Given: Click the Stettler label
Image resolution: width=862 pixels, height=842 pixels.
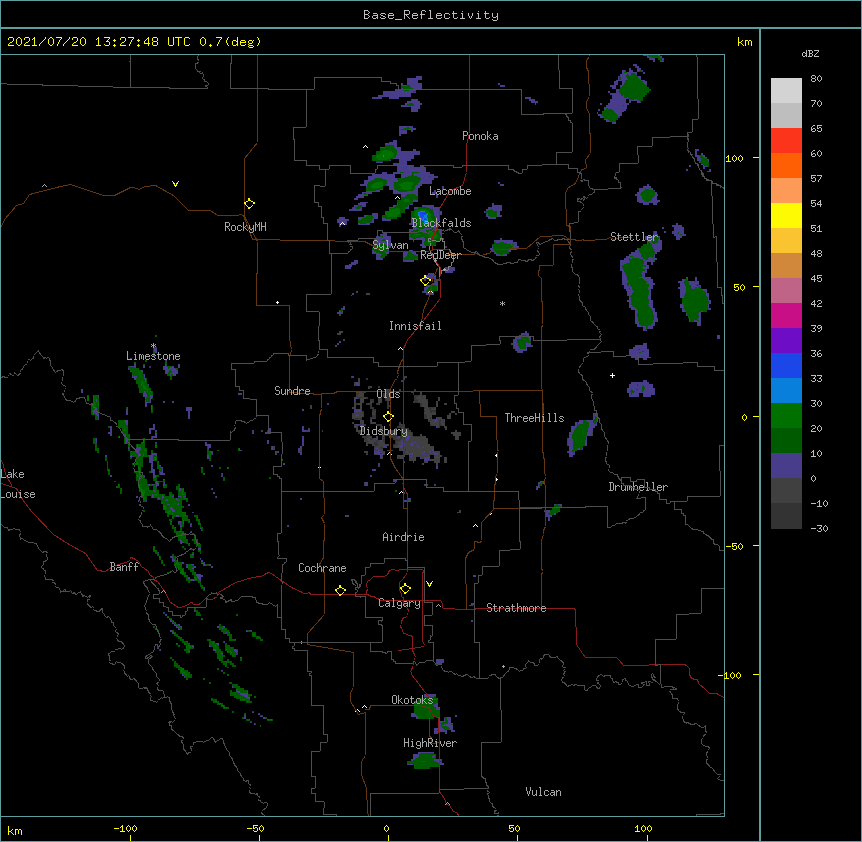Looking at the screenshot, I should (634, 237).
